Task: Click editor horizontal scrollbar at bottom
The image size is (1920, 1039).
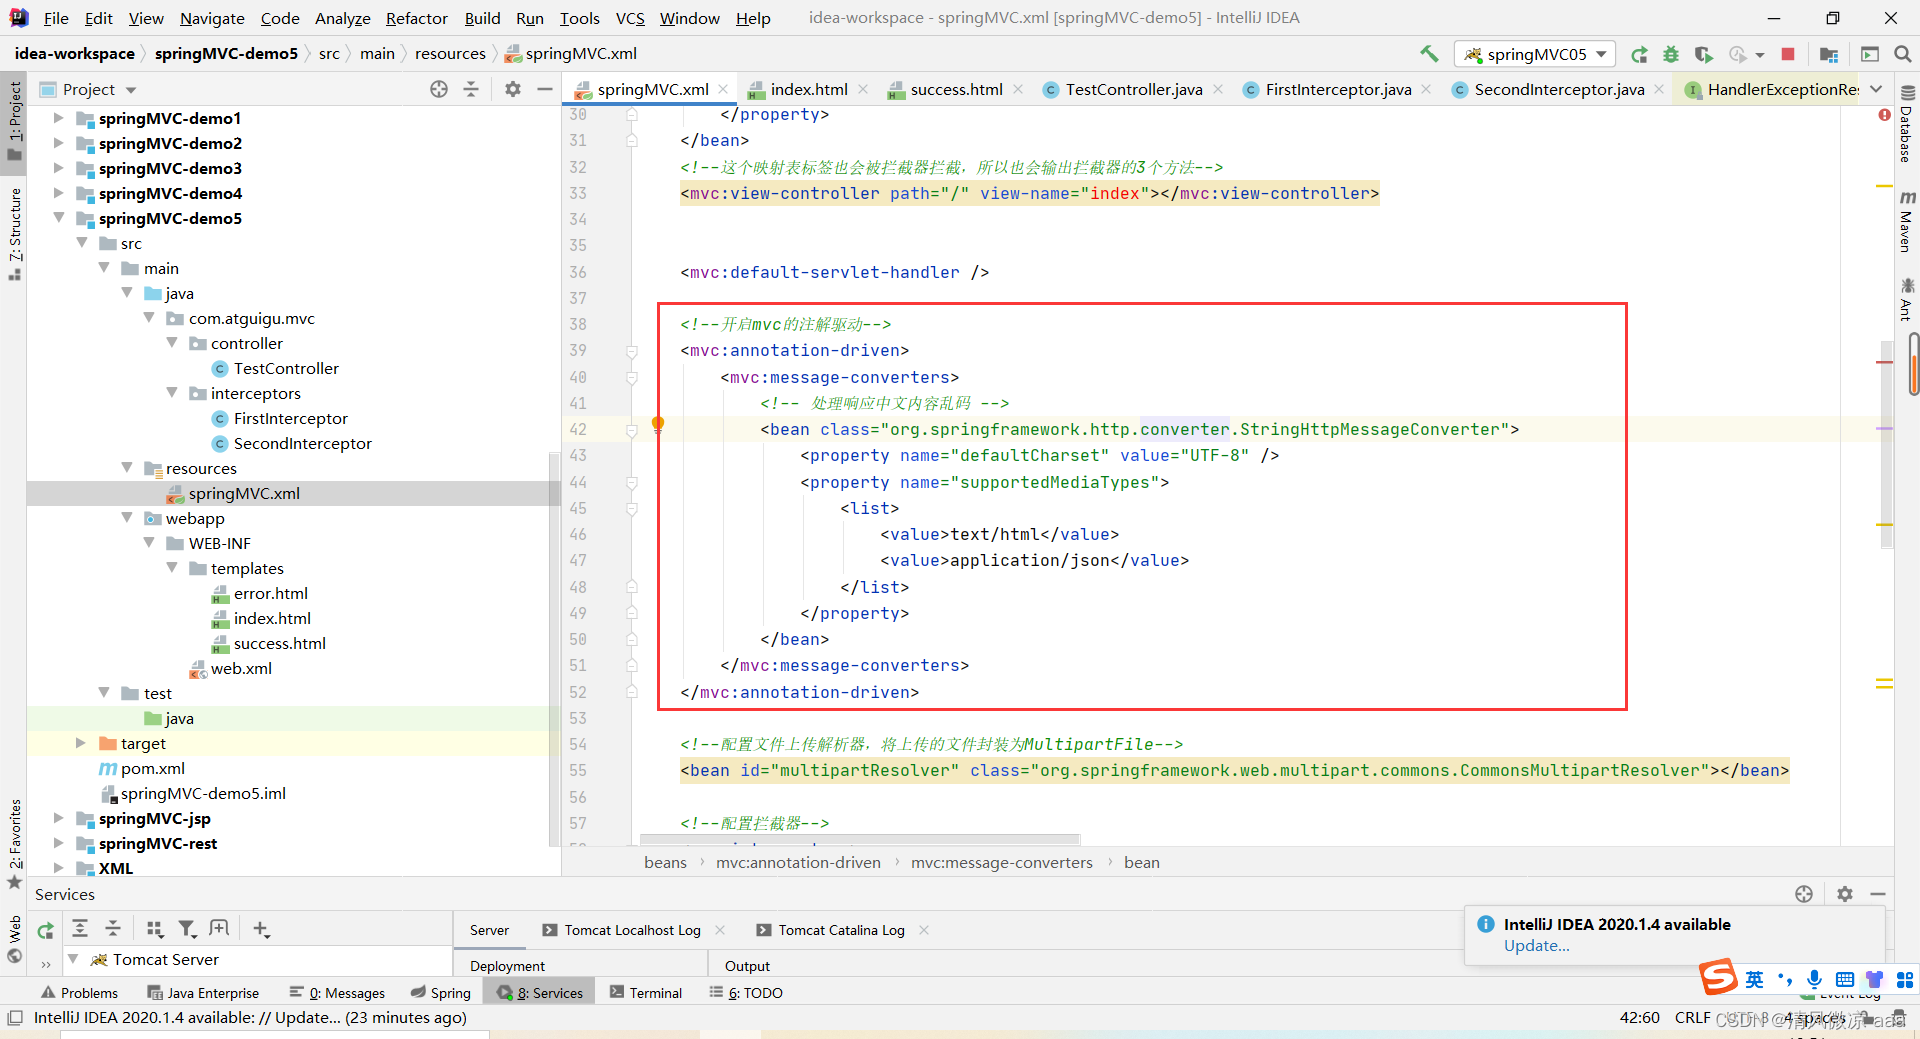Action: 860,839
